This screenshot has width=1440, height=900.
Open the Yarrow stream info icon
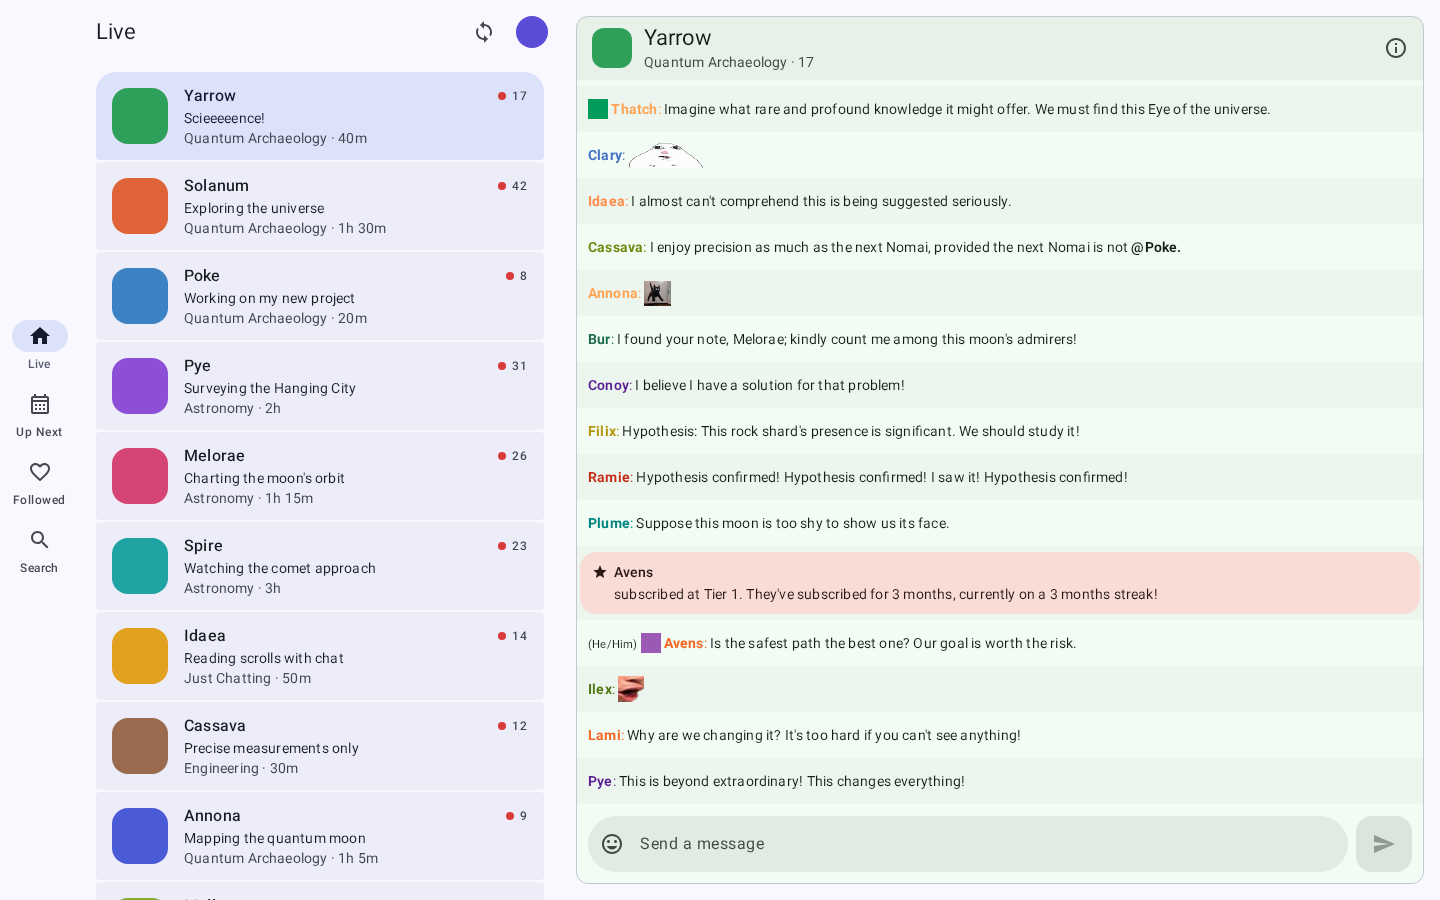(x=1396, y=48)
